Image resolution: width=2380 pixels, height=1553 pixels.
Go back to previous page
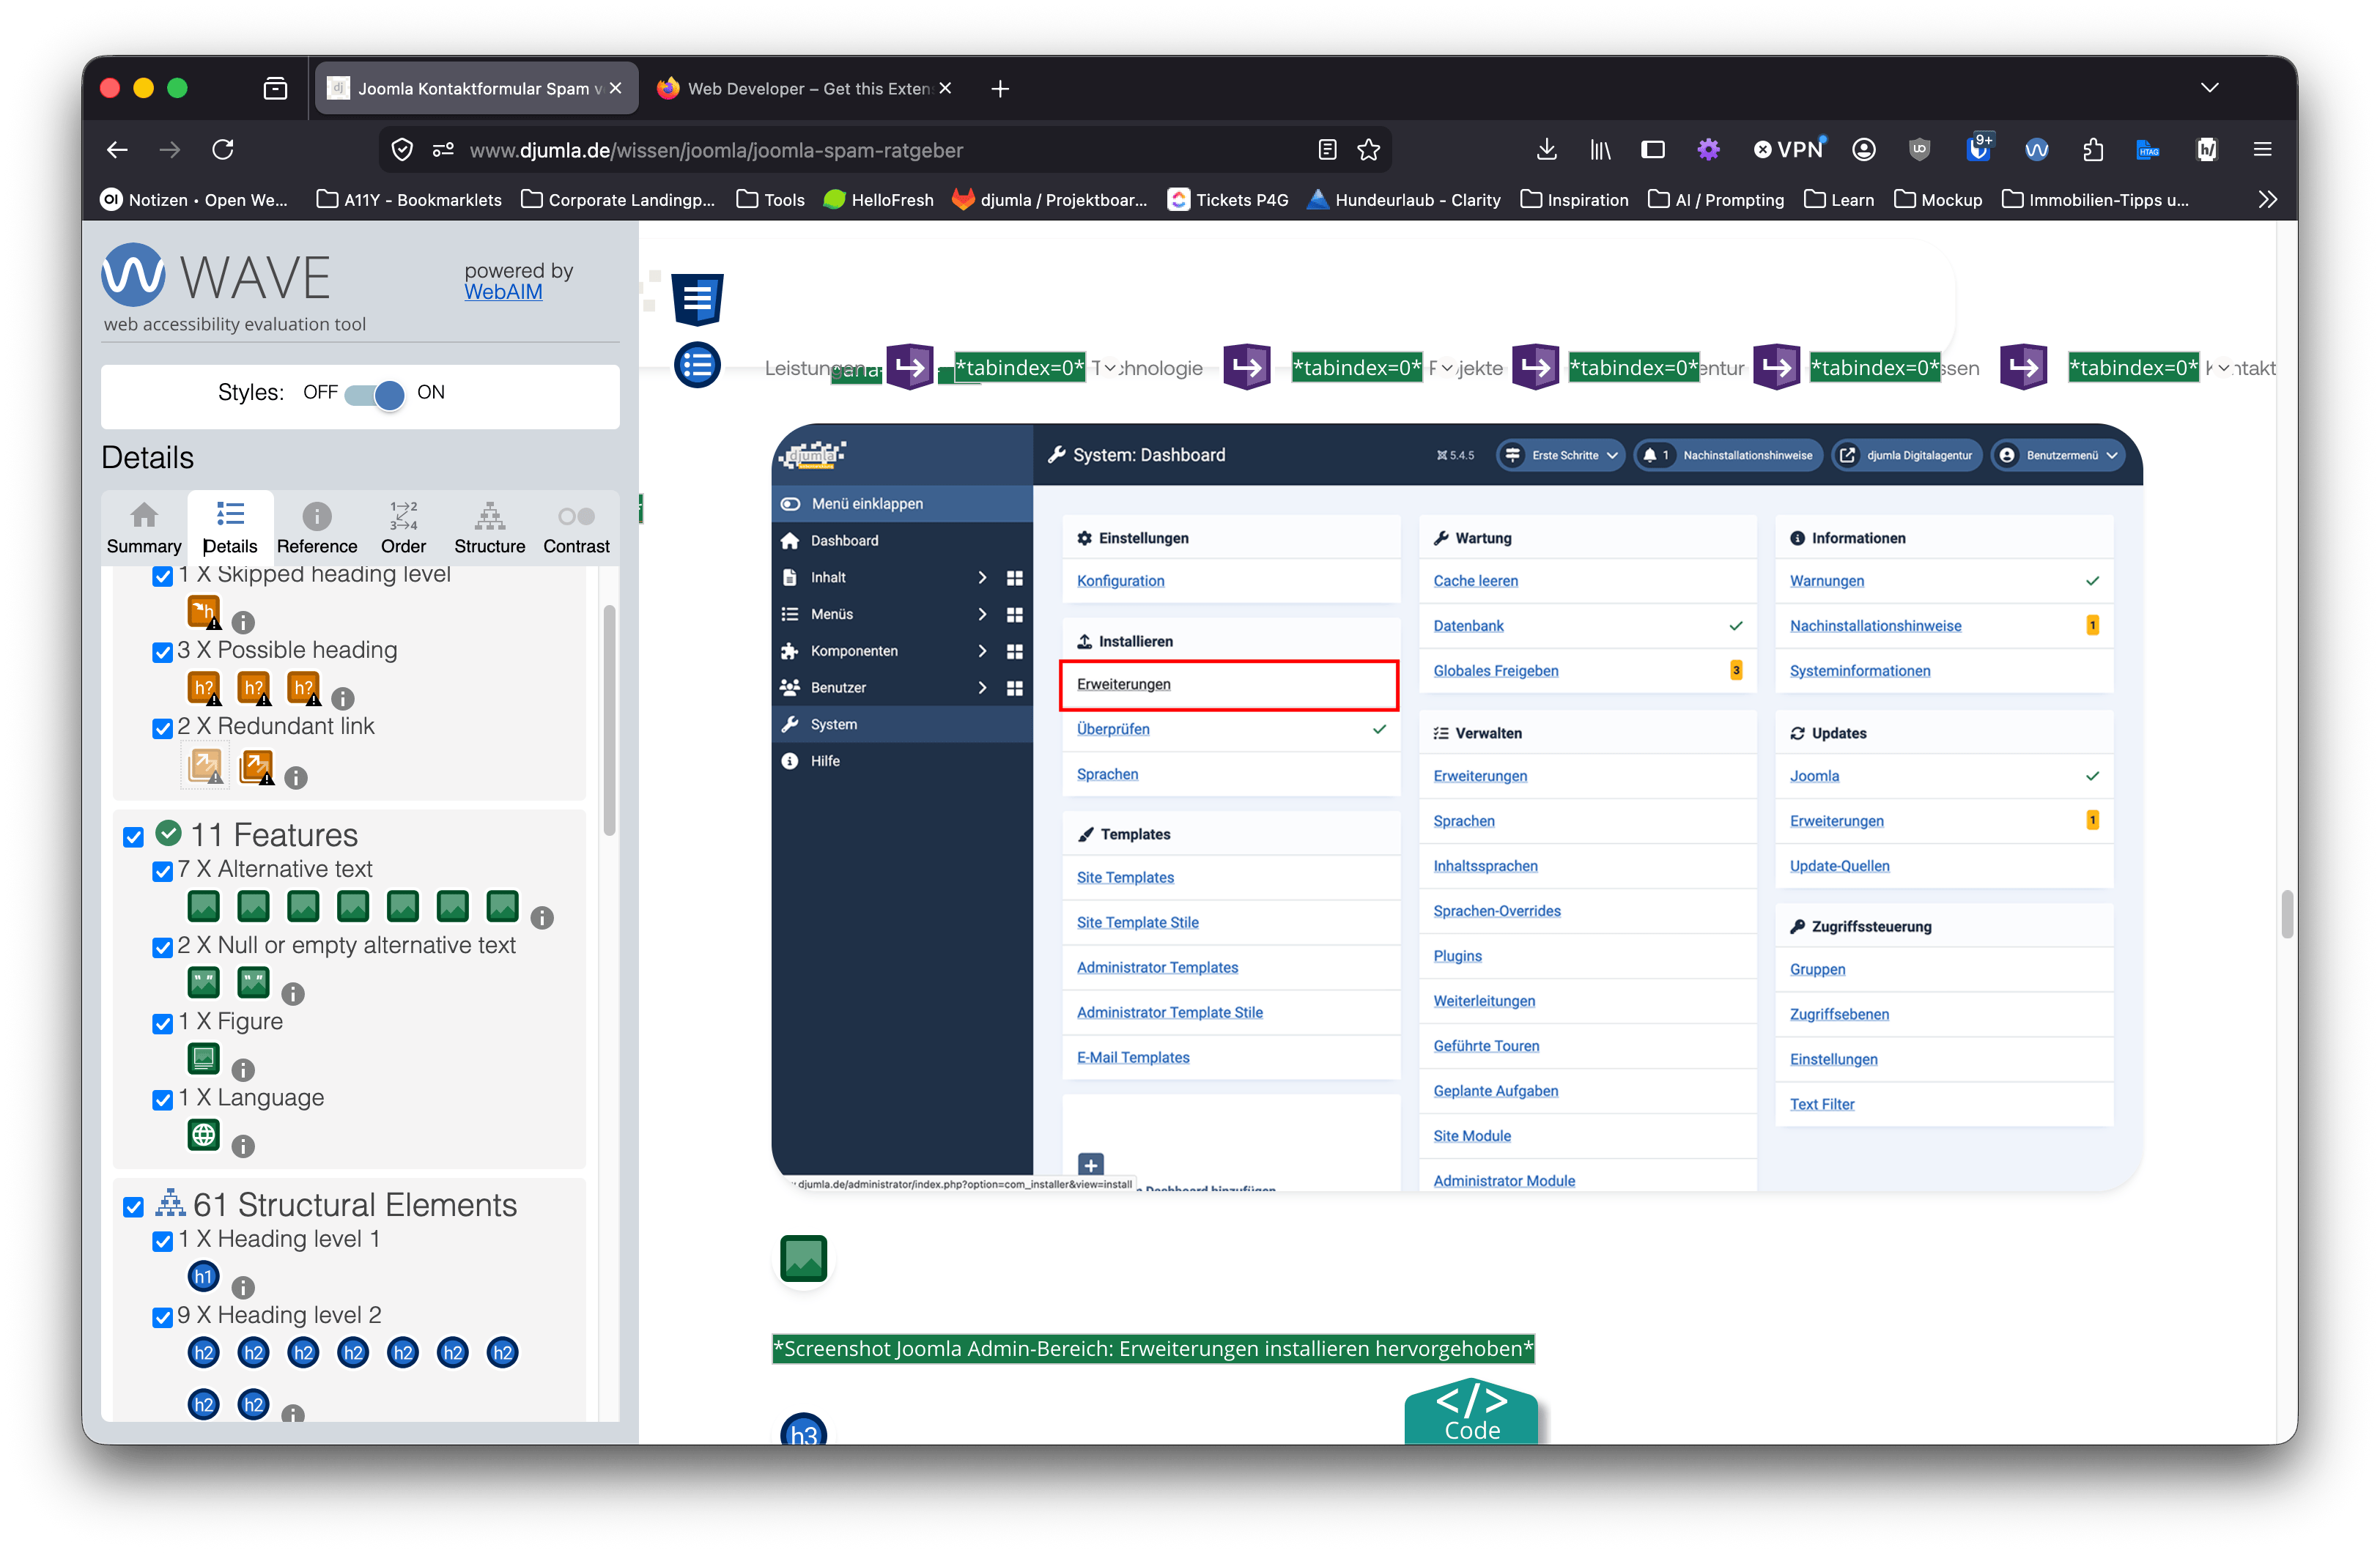(x=117, y=150)
